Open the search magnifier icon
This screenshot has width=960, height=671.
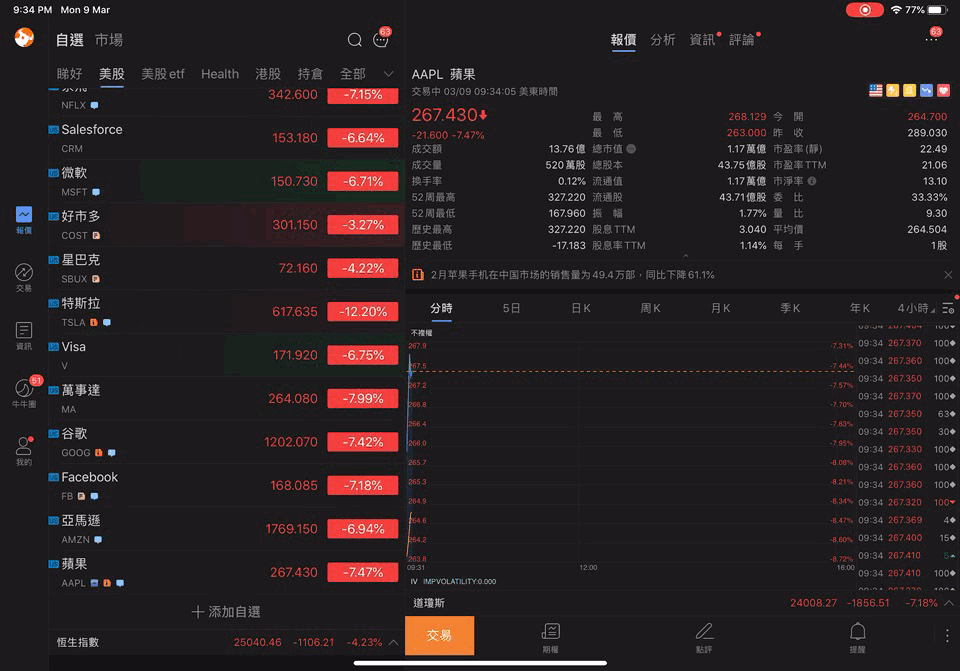pos(354,40)
